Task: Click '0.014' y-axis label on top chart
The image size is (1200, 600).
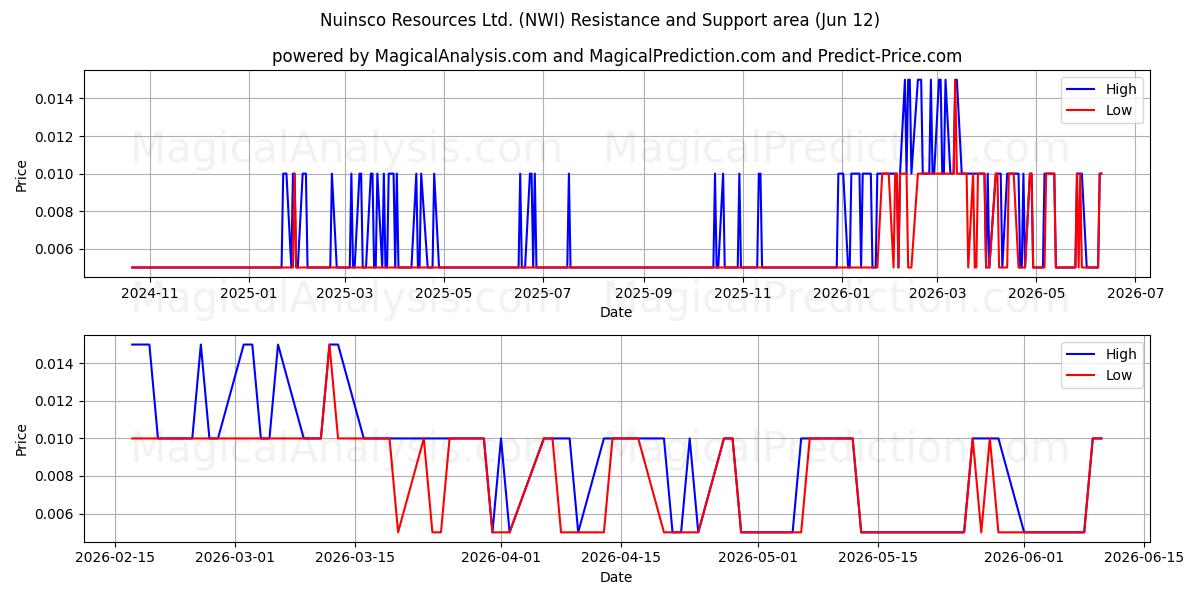Action: pyautogui.click(x=57, y=98)
